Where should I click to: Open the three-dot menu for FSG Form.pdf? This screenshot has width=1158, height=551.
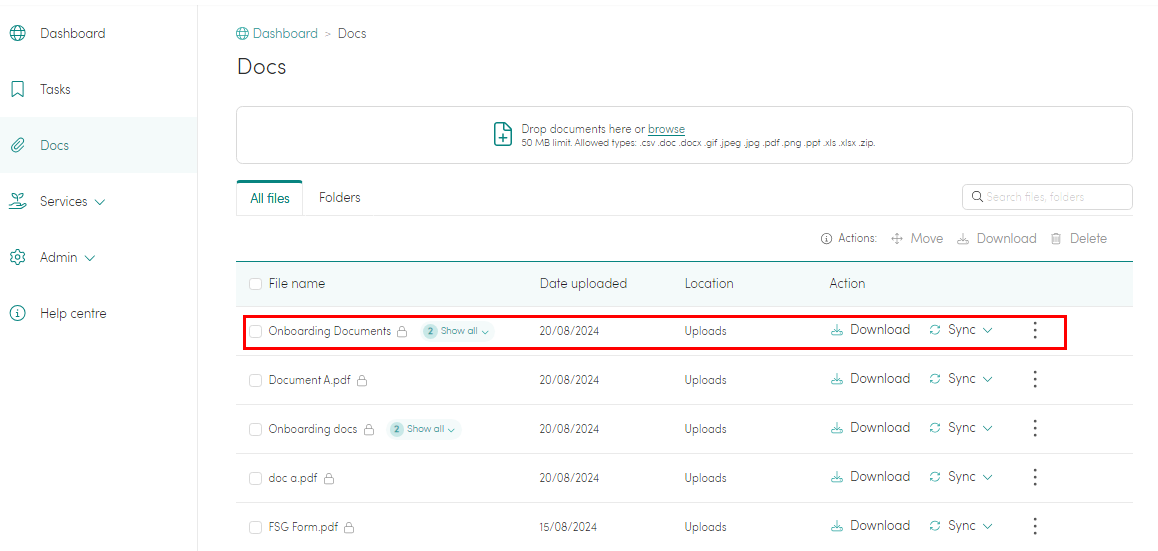point(1034,526)
